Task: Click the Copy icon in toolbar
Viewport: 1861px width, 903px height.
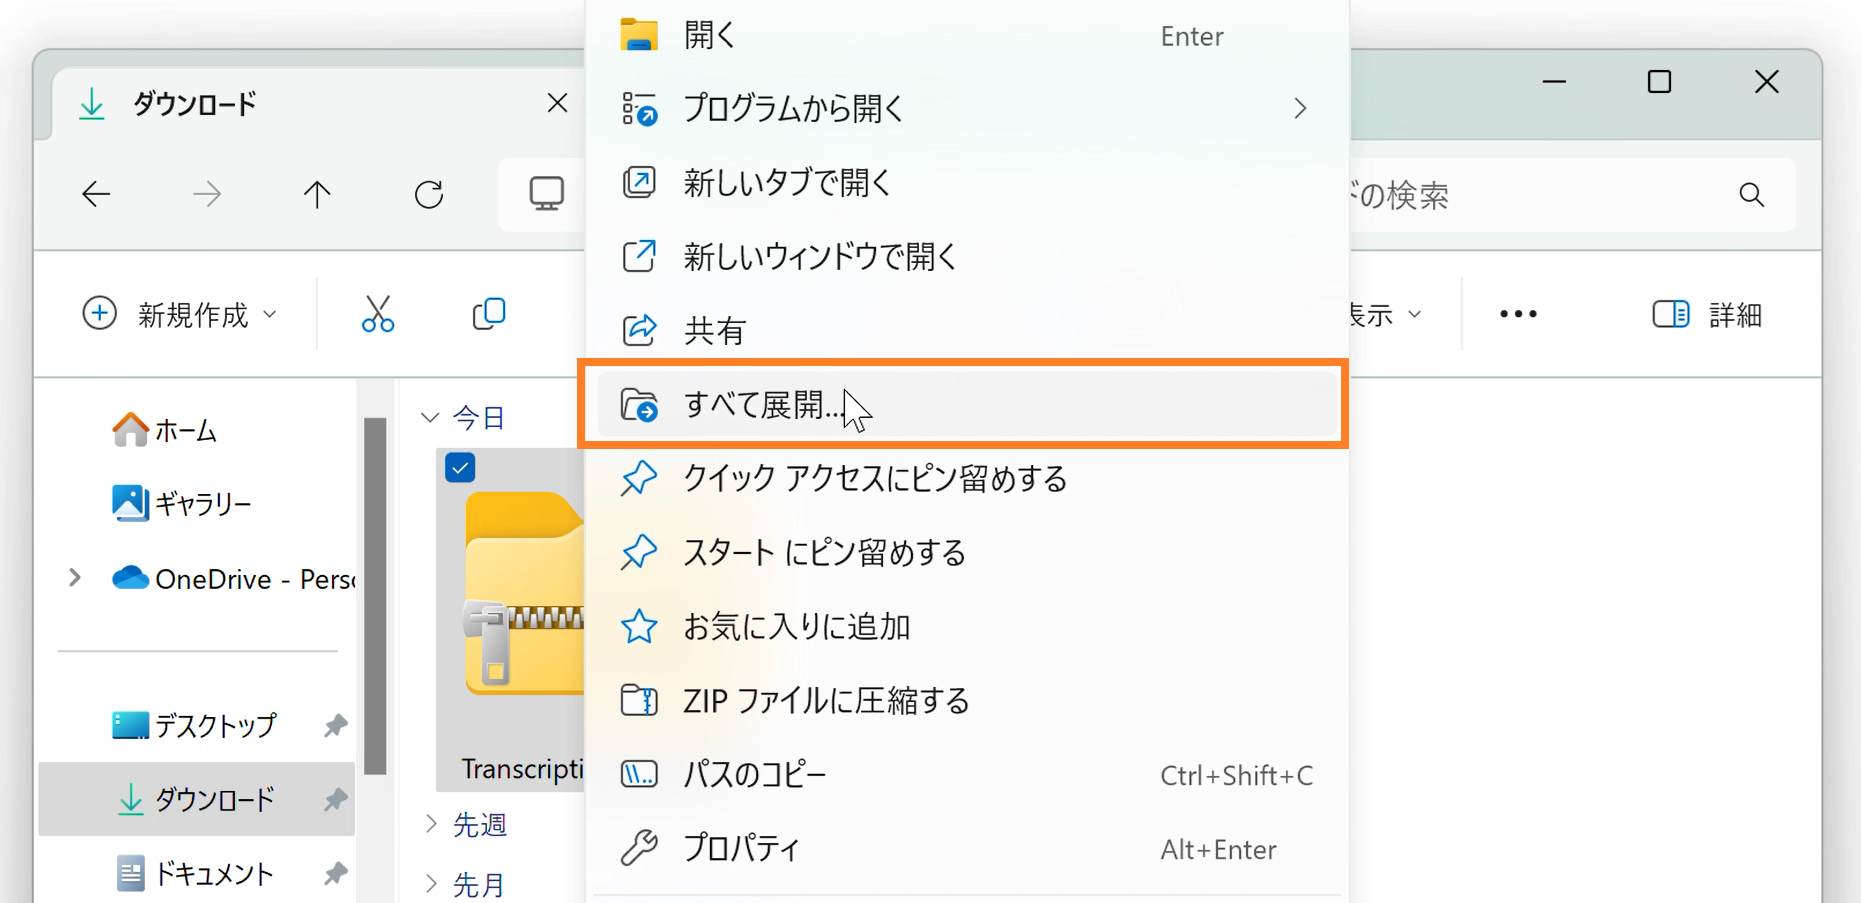Action: point(488,314)
